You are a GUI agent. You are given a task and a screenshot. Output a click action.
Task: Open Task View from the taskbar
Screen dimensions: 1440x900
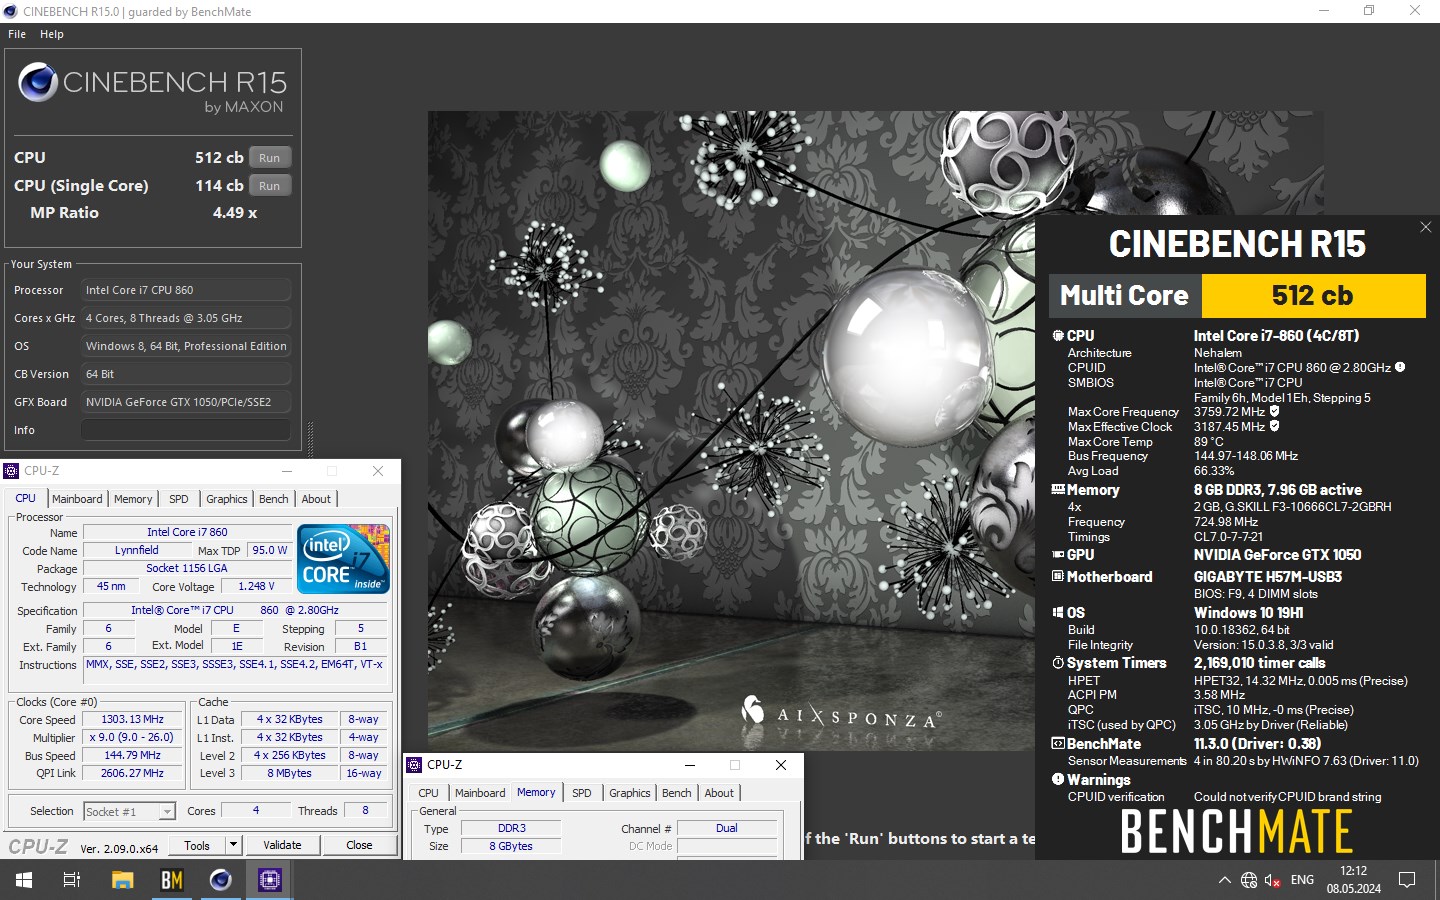[72, 880]
